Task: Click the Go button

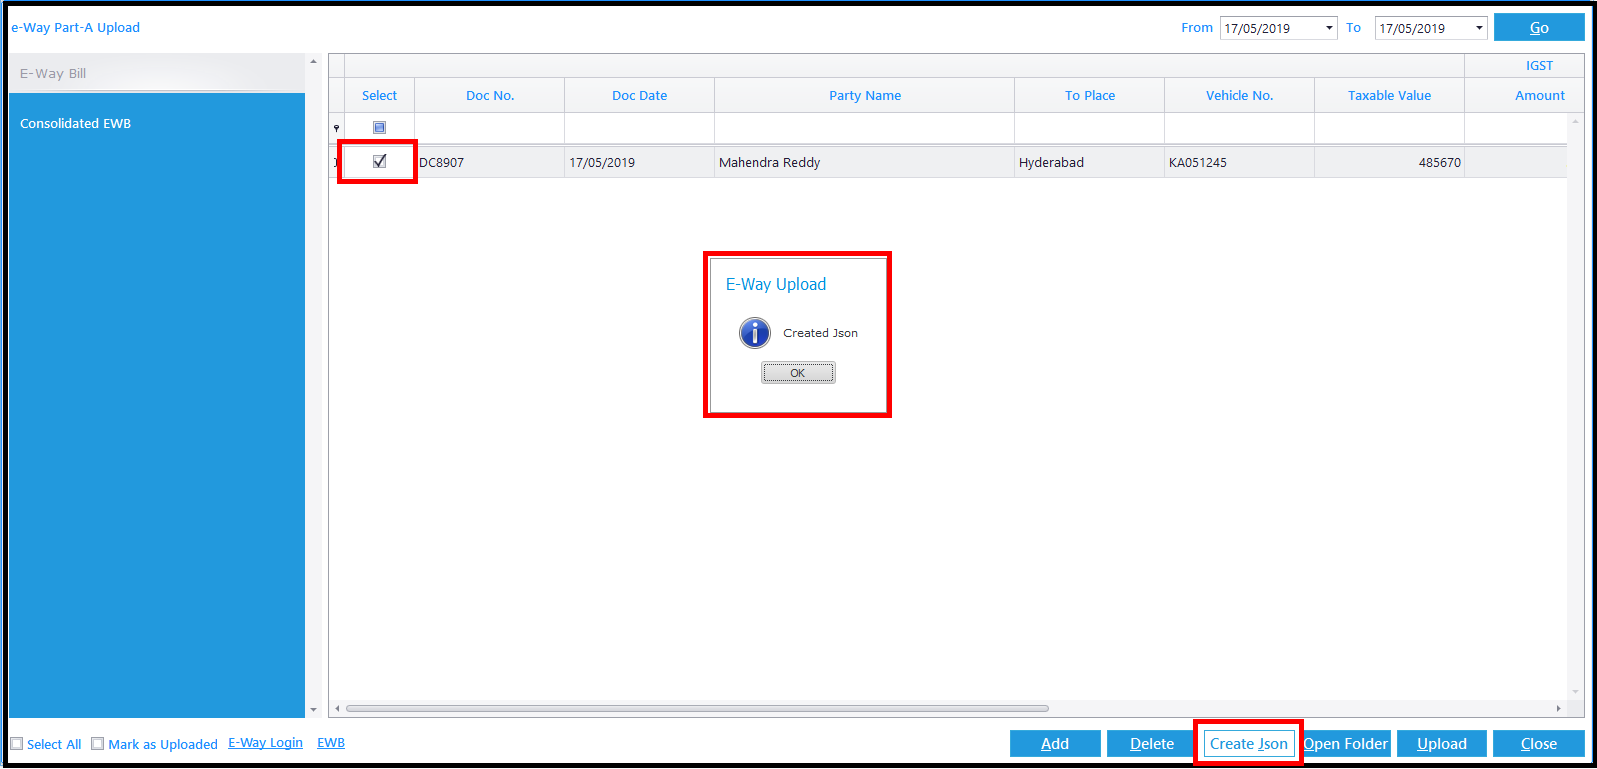Action: 1539,28
